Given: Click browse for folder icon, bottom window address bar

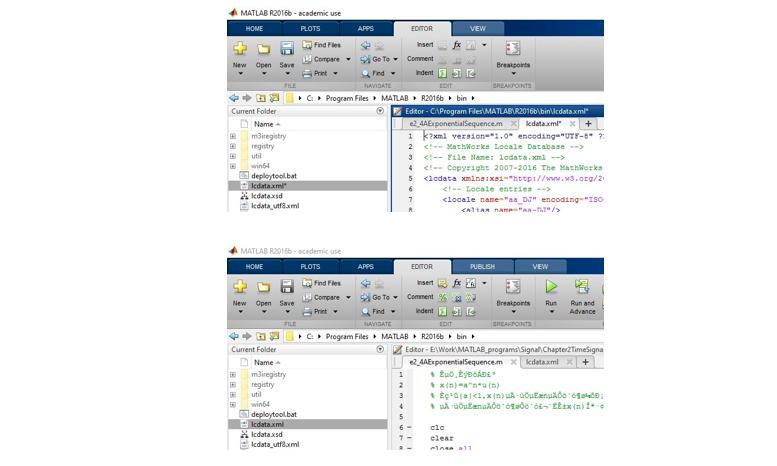Looking at the screenshot, I should [x=274, y=336].
